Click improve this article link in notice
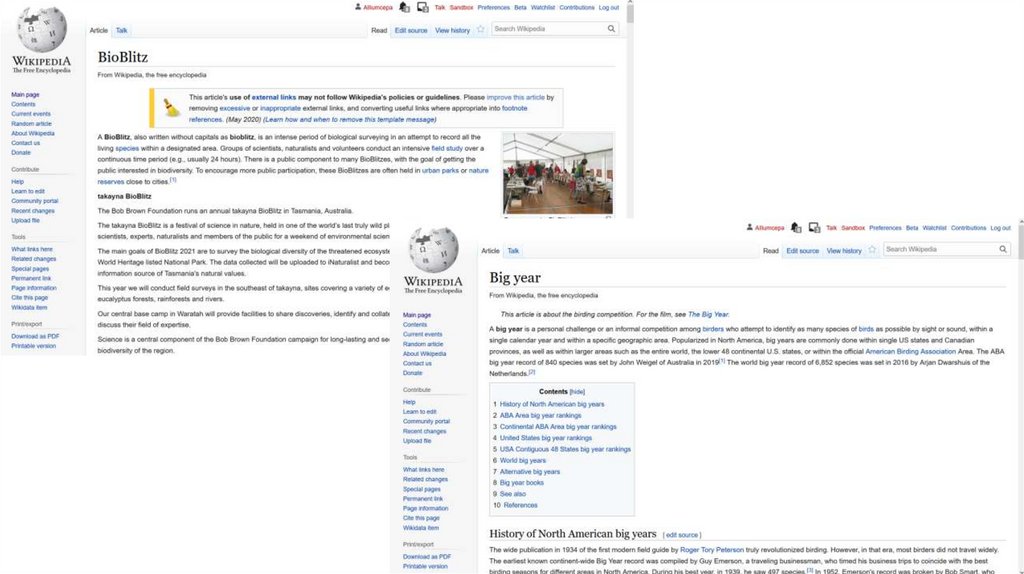 (x=515, y=97)
